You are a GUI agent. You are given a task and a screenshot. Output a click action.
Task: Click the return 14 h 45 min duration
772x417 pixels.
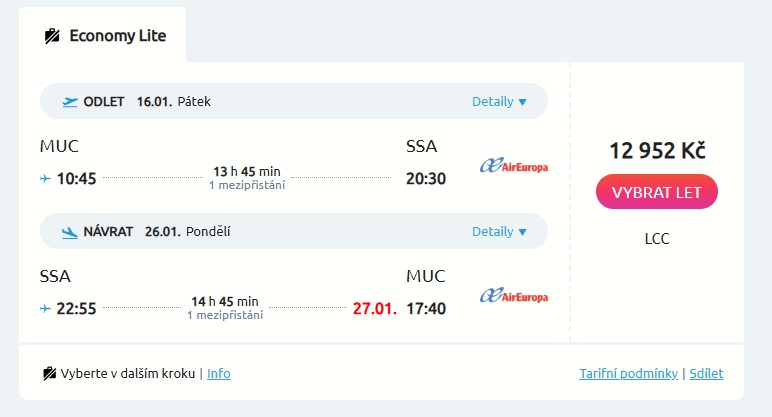point(224,301)
